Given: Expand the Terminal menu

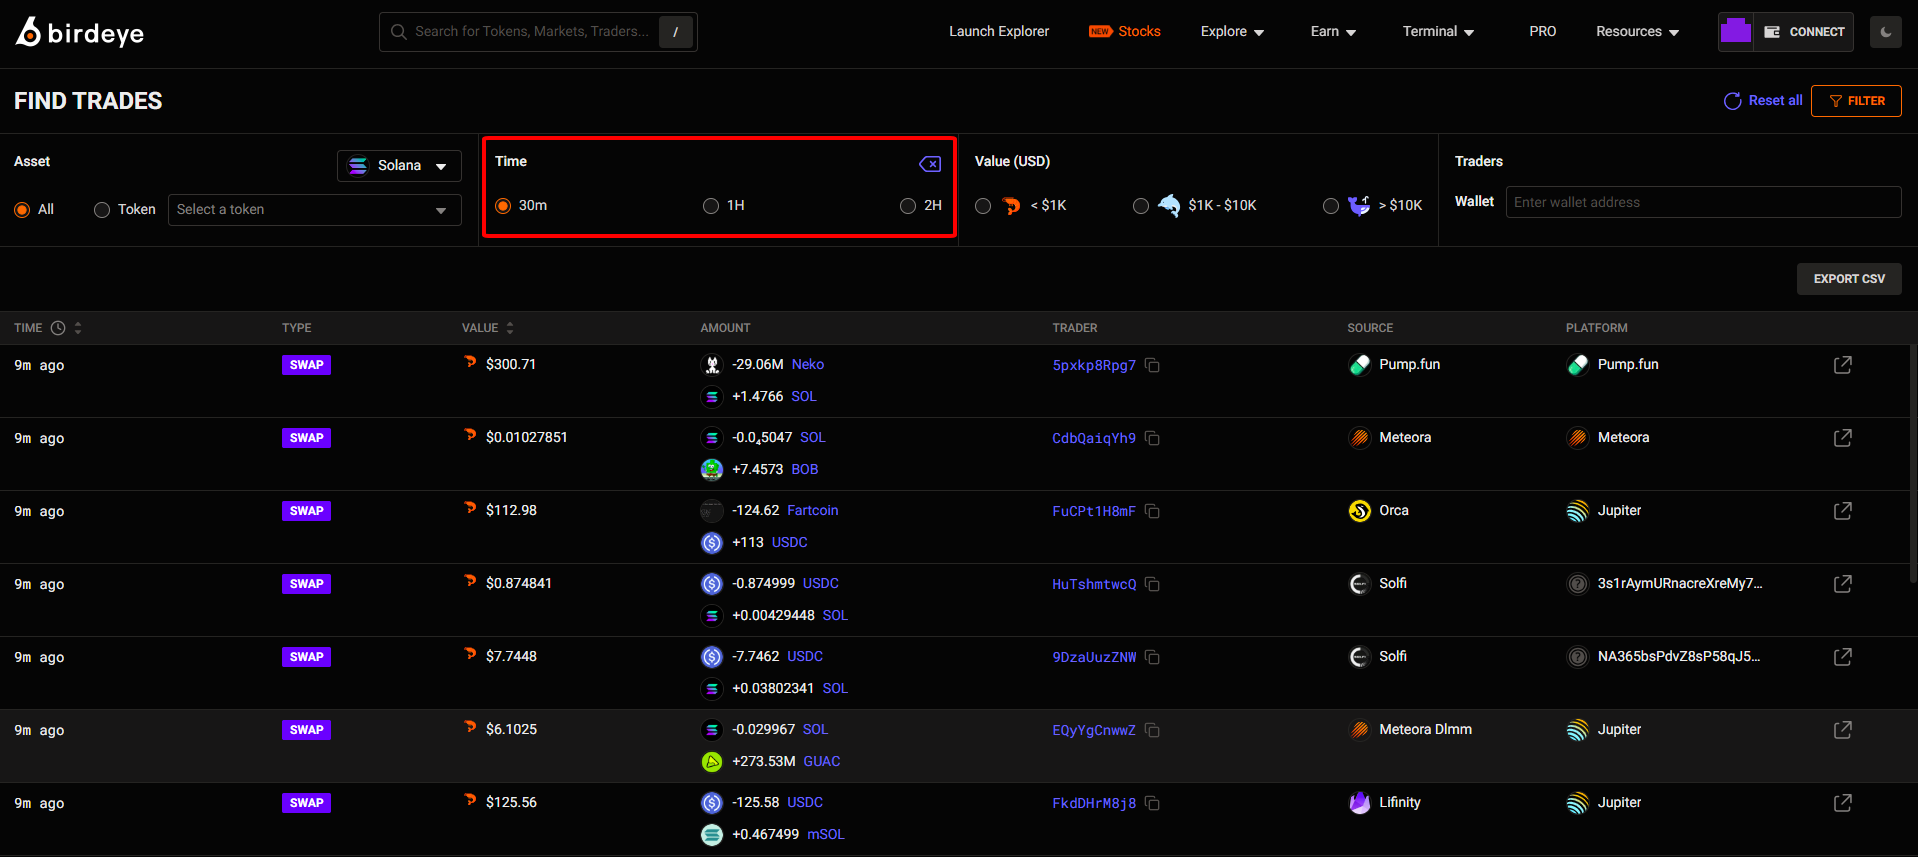Looking at the screenshot, I should point(1438,32).
